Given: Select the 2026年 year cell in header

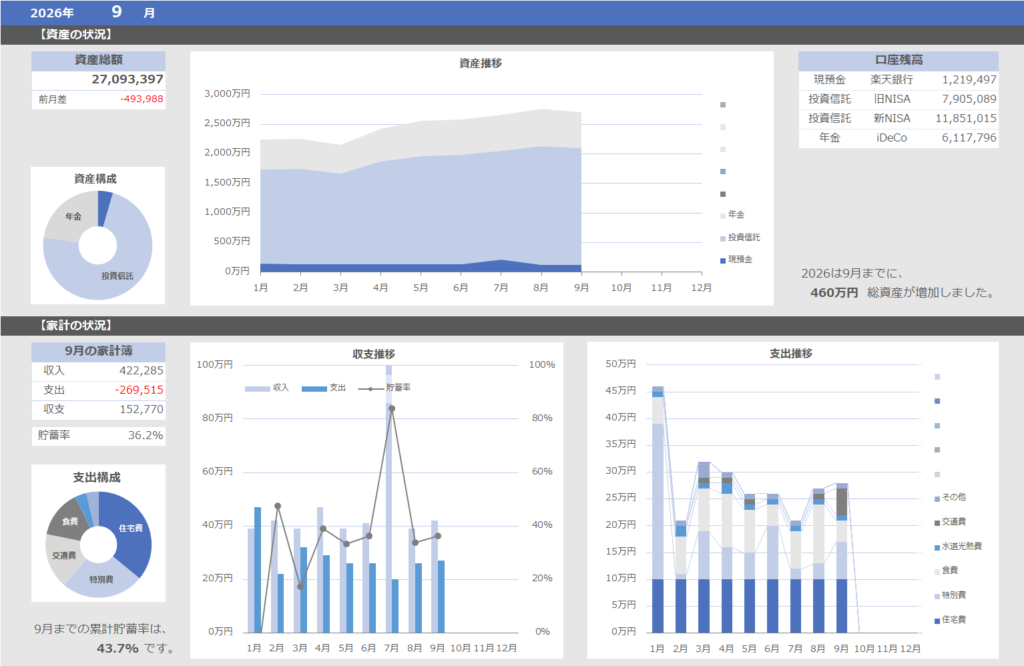Looking at the screenshot, I should click(52, 13).
